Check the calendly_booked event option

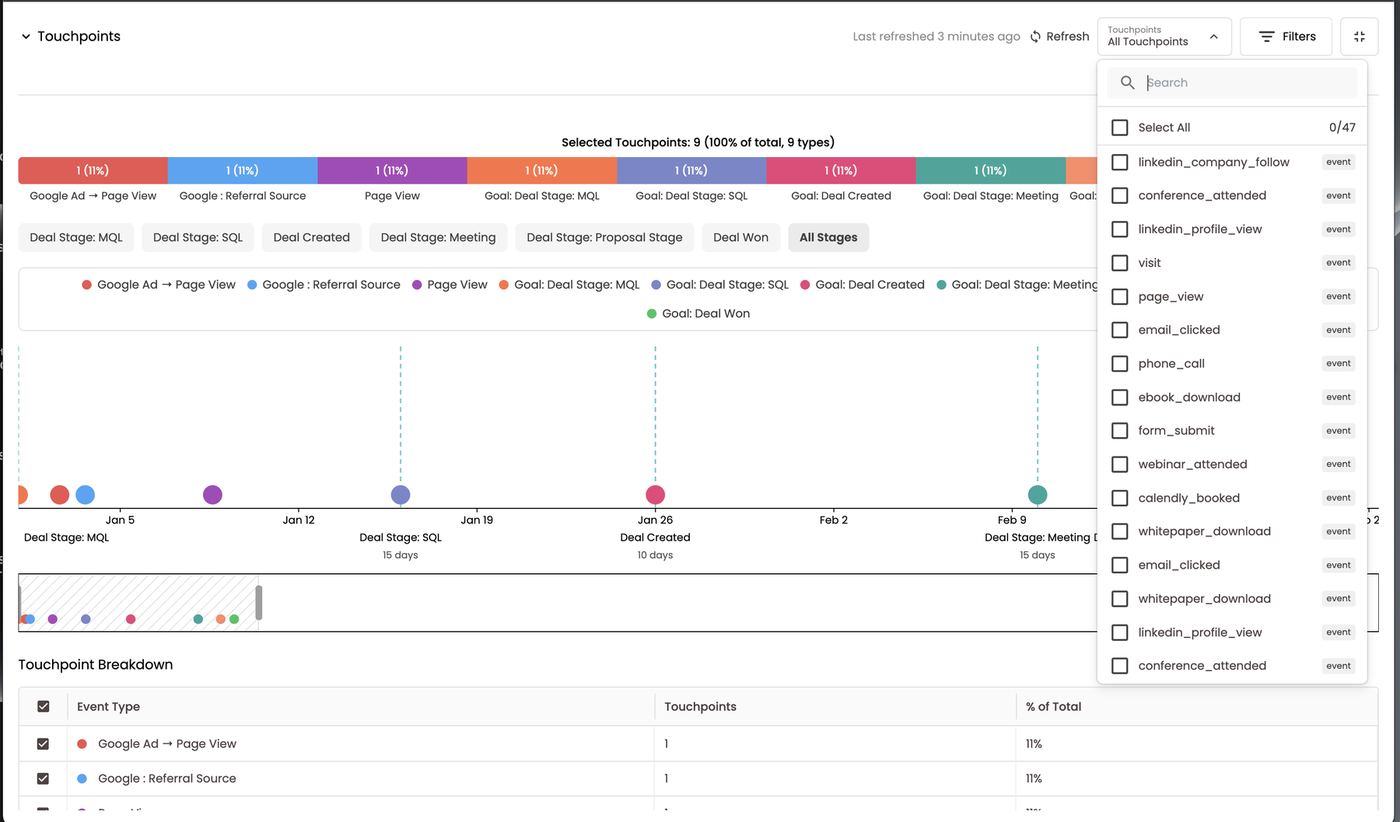(x=1120, y=498)
